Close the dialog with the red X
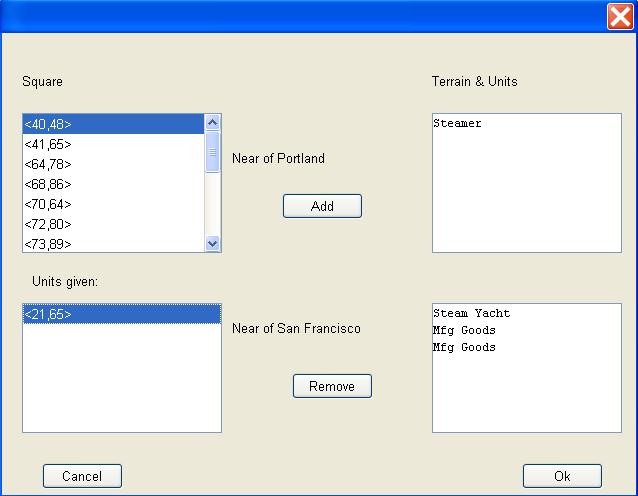The height and width of the screenshot is (496, 638). coord(619,16)
